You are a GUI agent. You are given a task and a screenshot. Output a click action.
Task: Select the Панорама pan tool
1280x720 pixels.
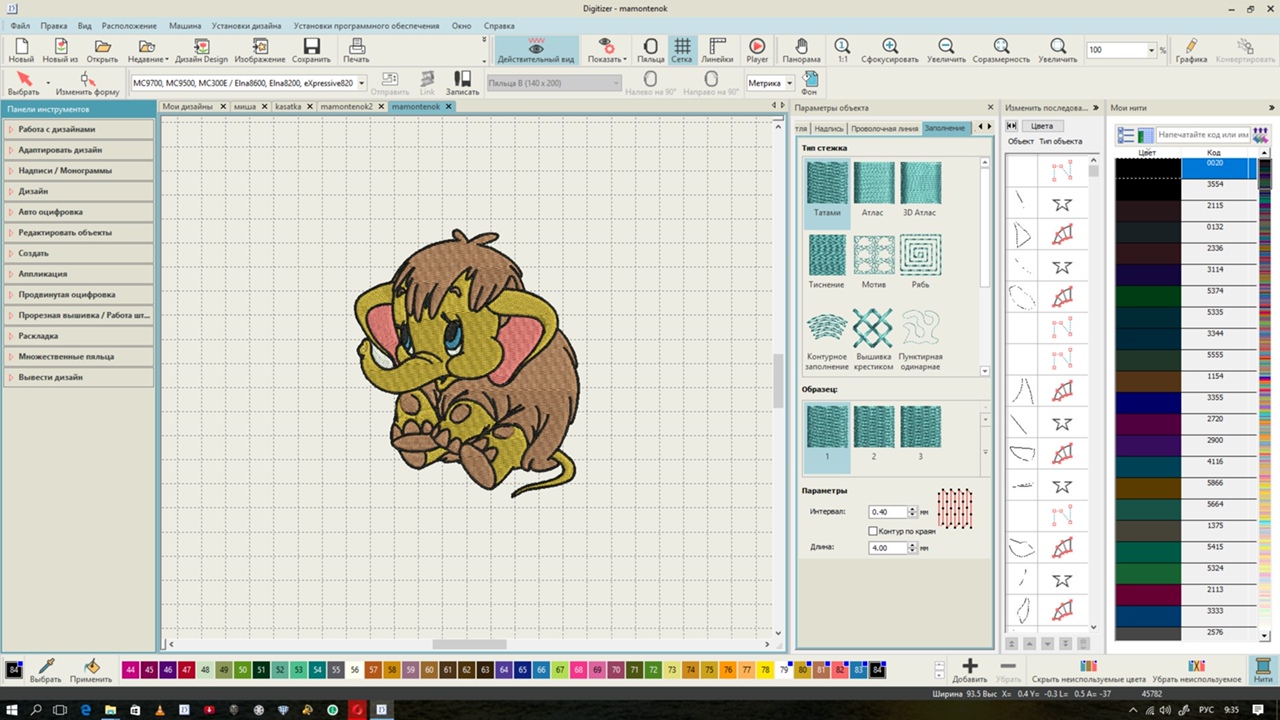(x=801, y=50)
